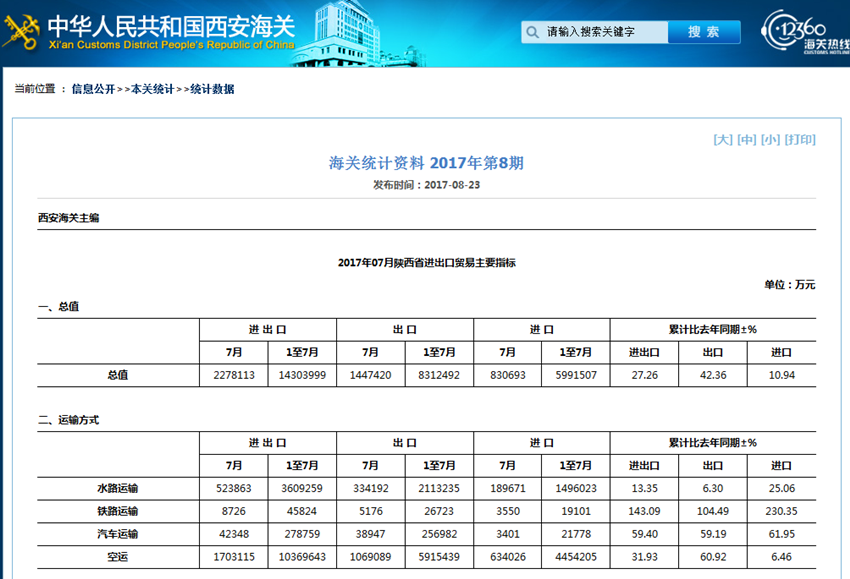Open the 本关统计 breadcrumb link

152,89
